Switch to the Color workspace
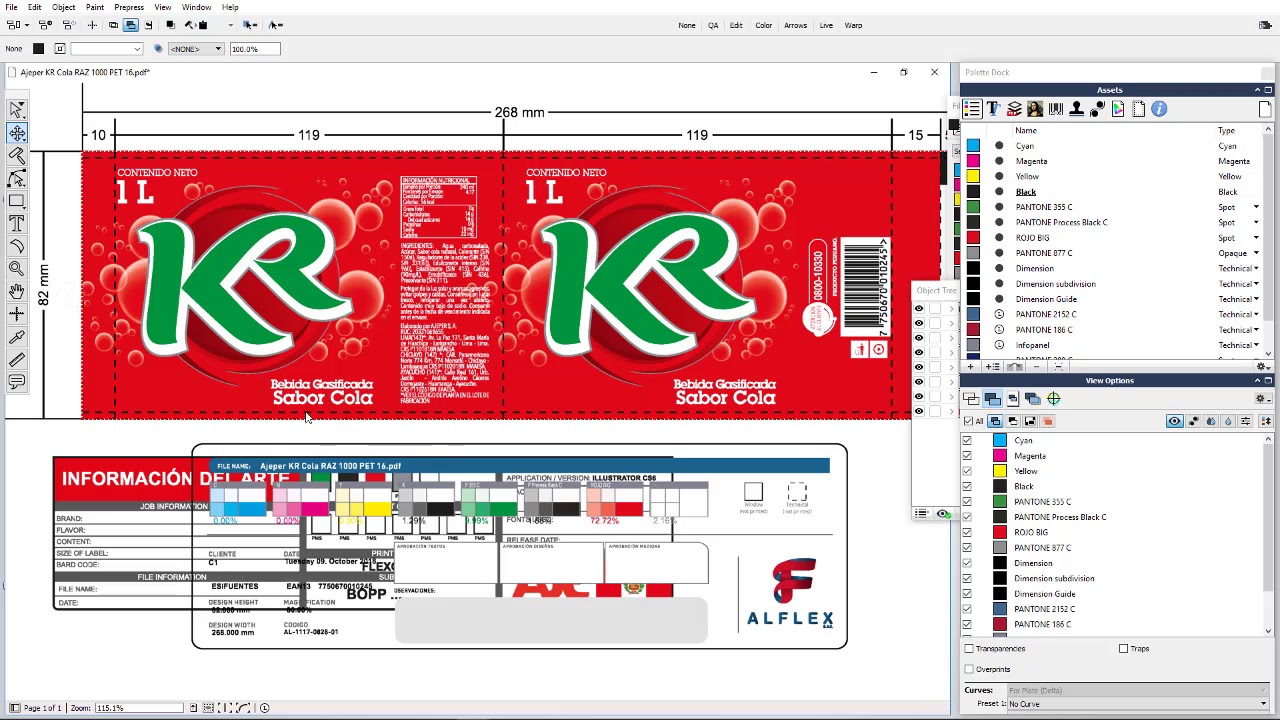 point(764,25)
